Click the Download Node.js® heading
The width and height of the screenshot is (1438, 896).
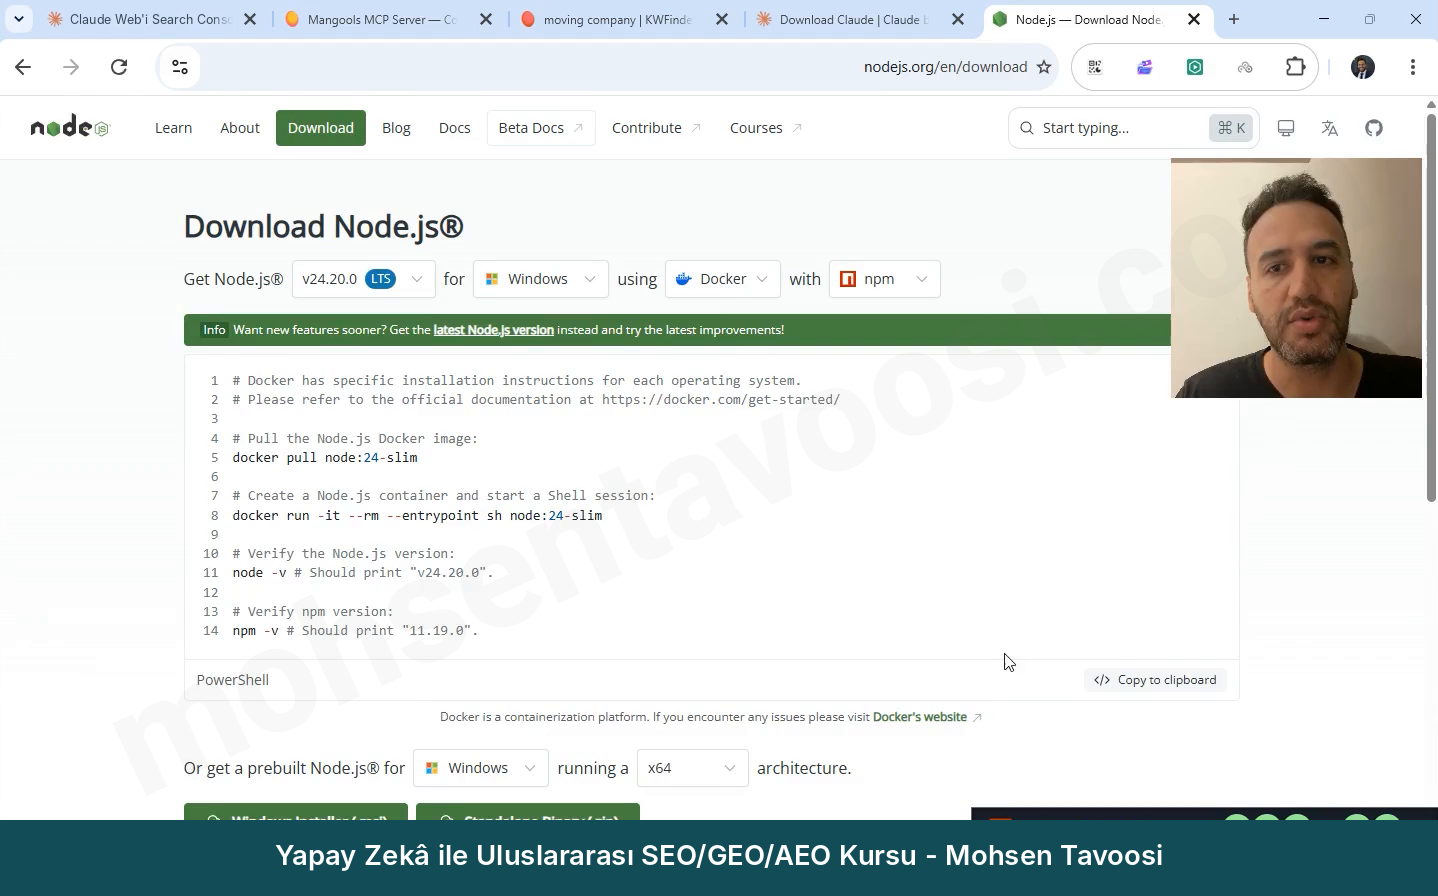tap(324, 227)
